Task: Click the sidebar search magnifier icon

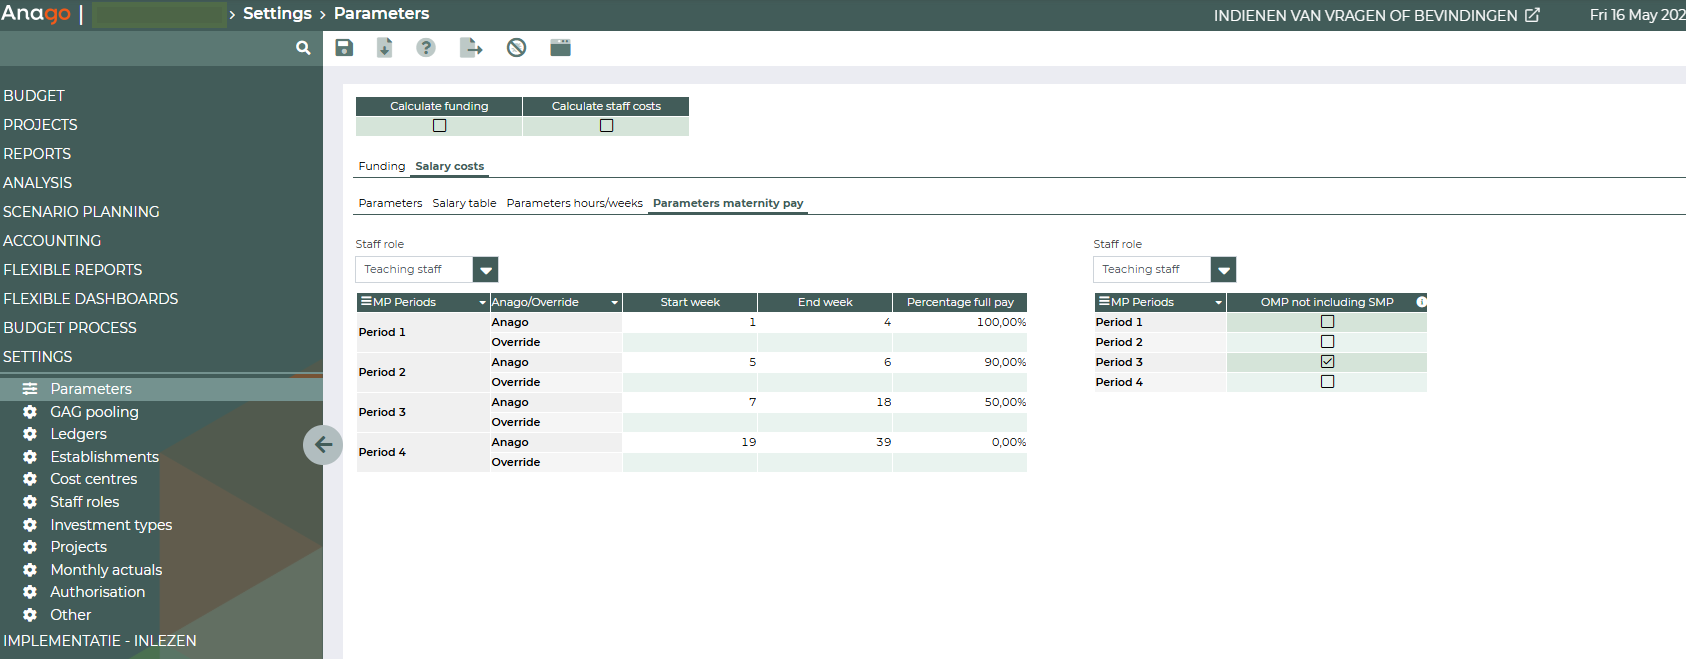Action: (303, 48)
